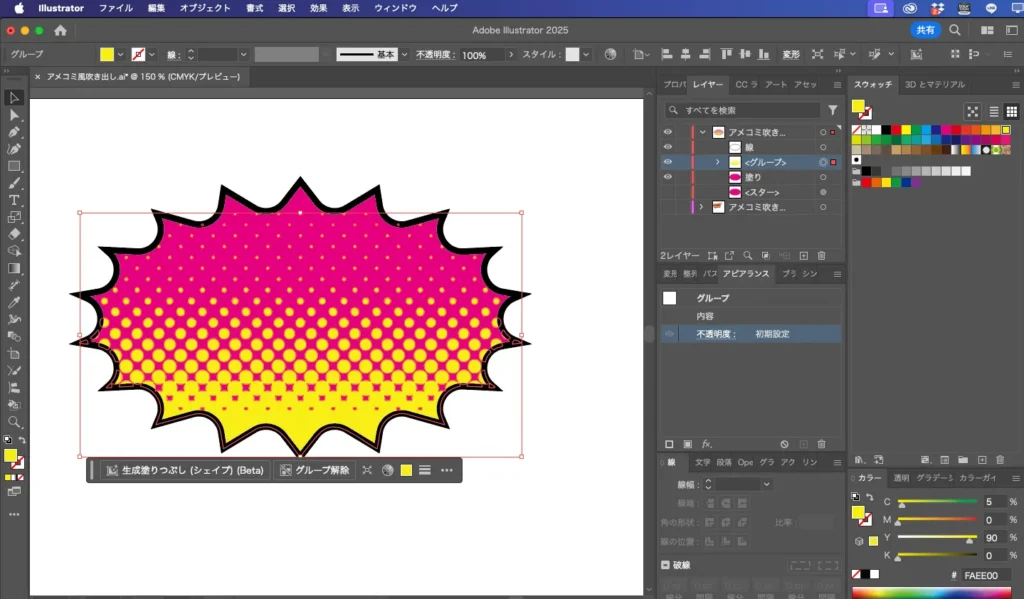Click the Layers panel filter funnel icon
The width and height of the screenshot is (1024, 599).
point(832,110)
